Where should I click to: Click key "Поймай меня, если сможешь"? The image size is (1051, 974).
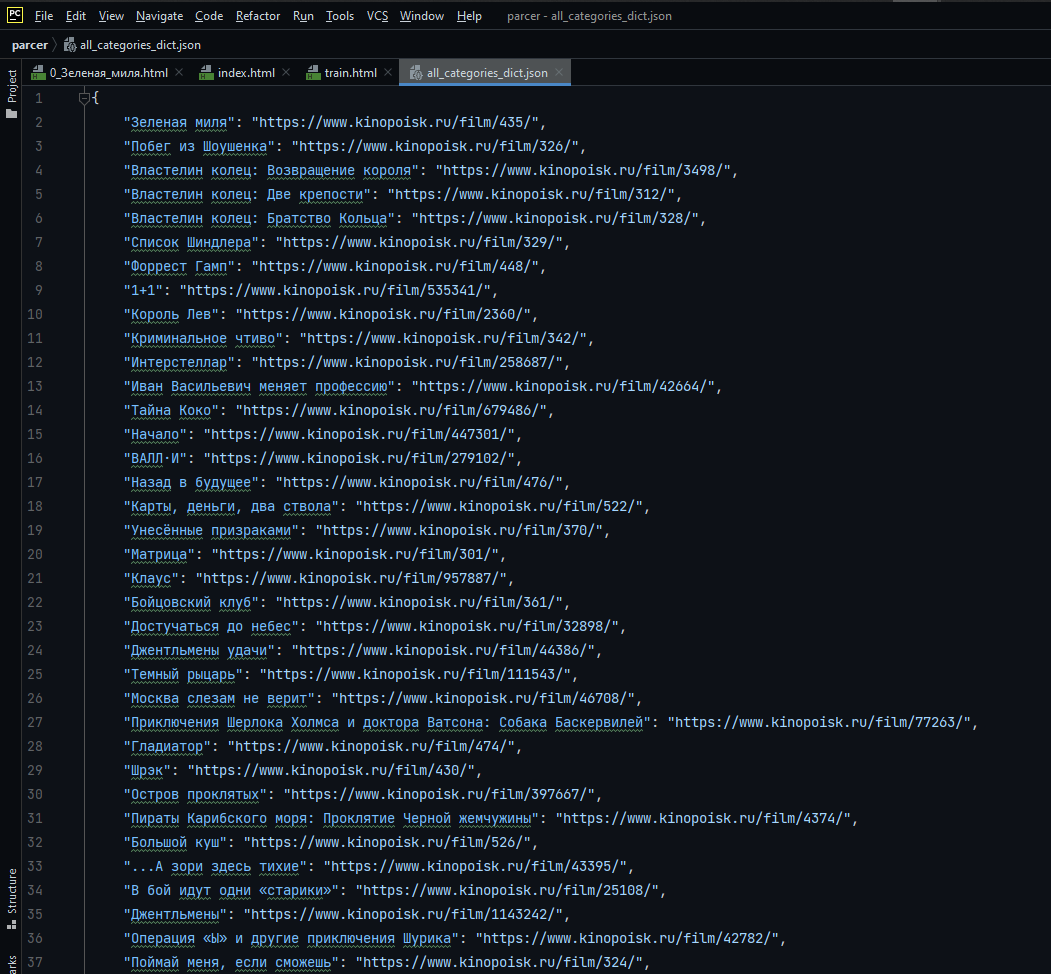click(x=231, y=963)
